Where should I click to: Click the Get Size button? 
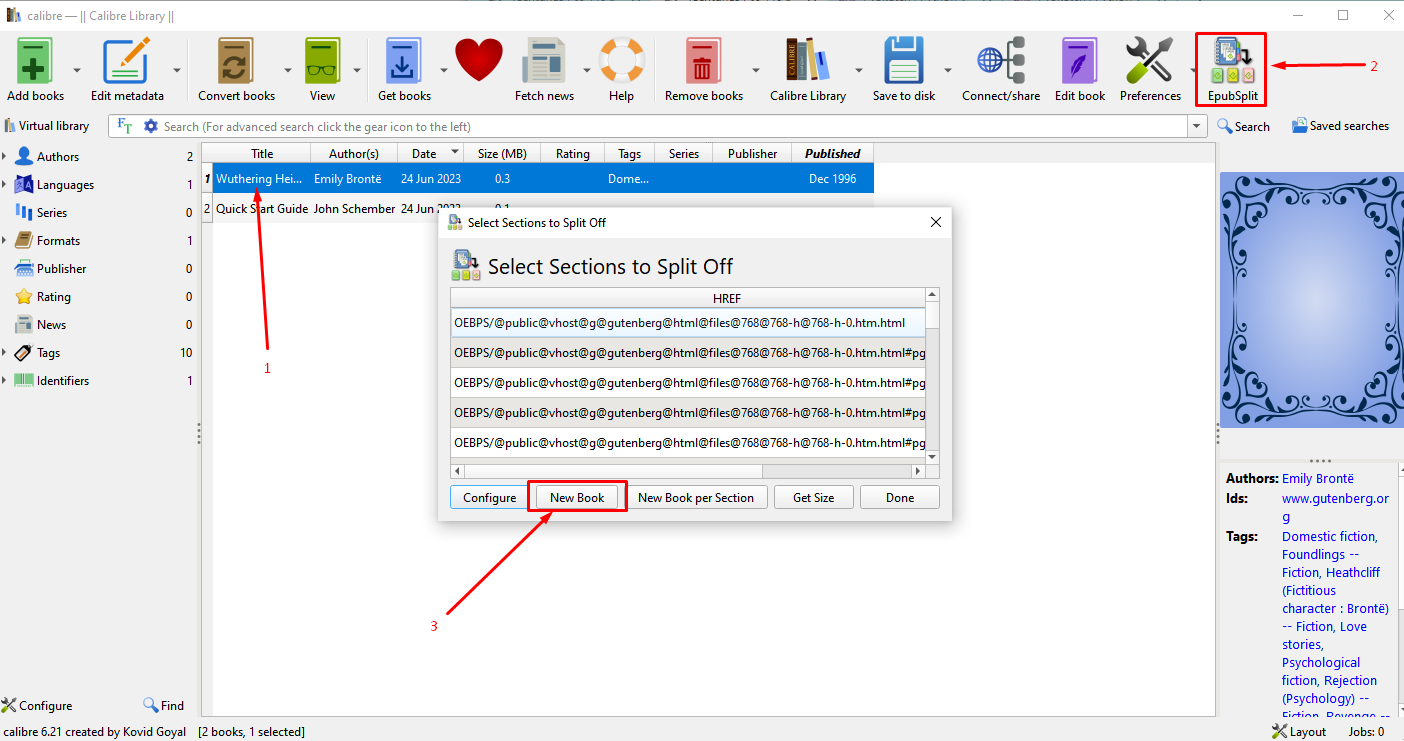813,498
